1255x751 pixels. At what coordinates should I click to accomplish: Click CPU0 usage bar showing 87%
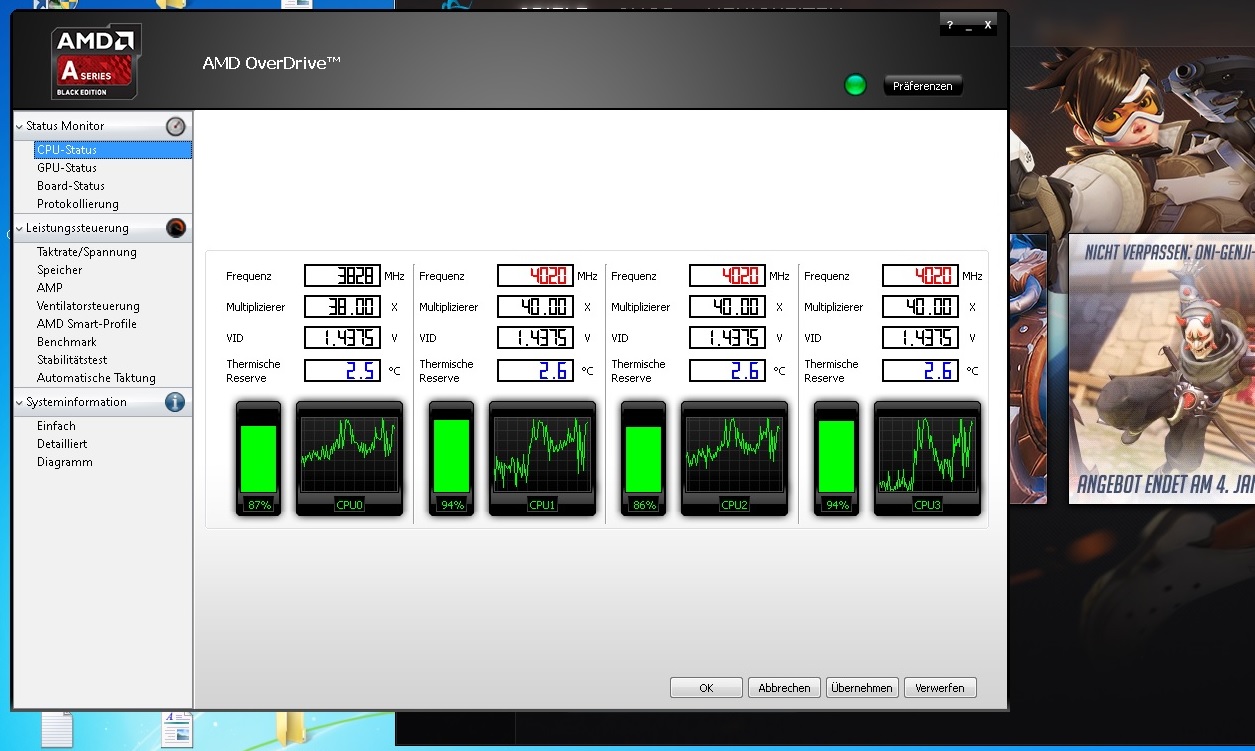(259, 459)
